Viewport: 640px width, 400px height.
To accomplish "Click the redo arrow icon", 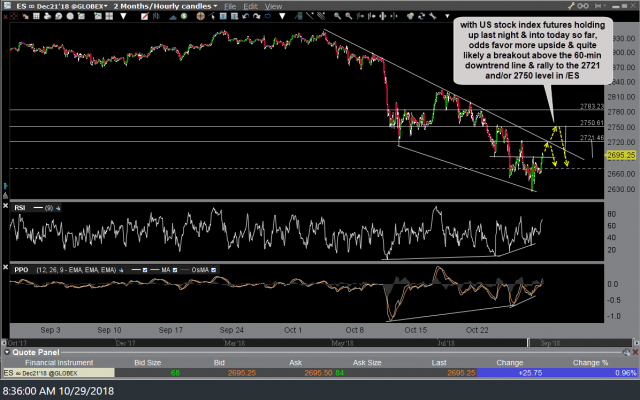I will 256,16.
